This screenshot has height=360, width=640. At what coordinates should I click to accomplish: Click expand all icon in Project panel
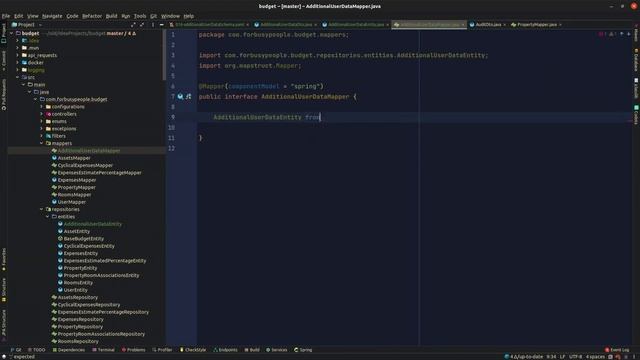pos(133,25)
